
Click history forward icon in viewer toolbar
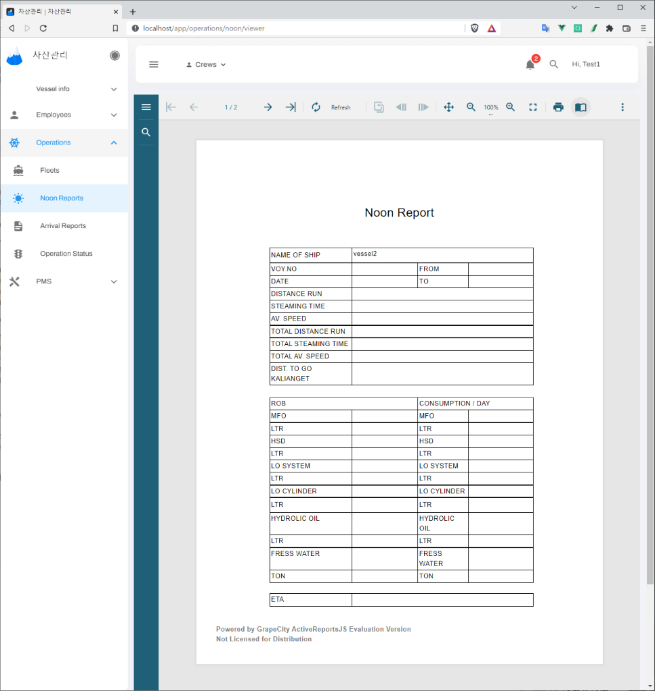[423, 107]
